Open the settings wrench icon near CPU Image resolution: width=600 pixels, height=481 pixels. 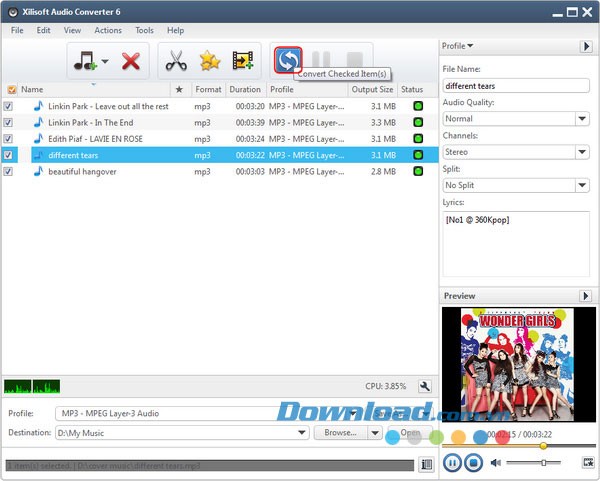click(425, 386)
